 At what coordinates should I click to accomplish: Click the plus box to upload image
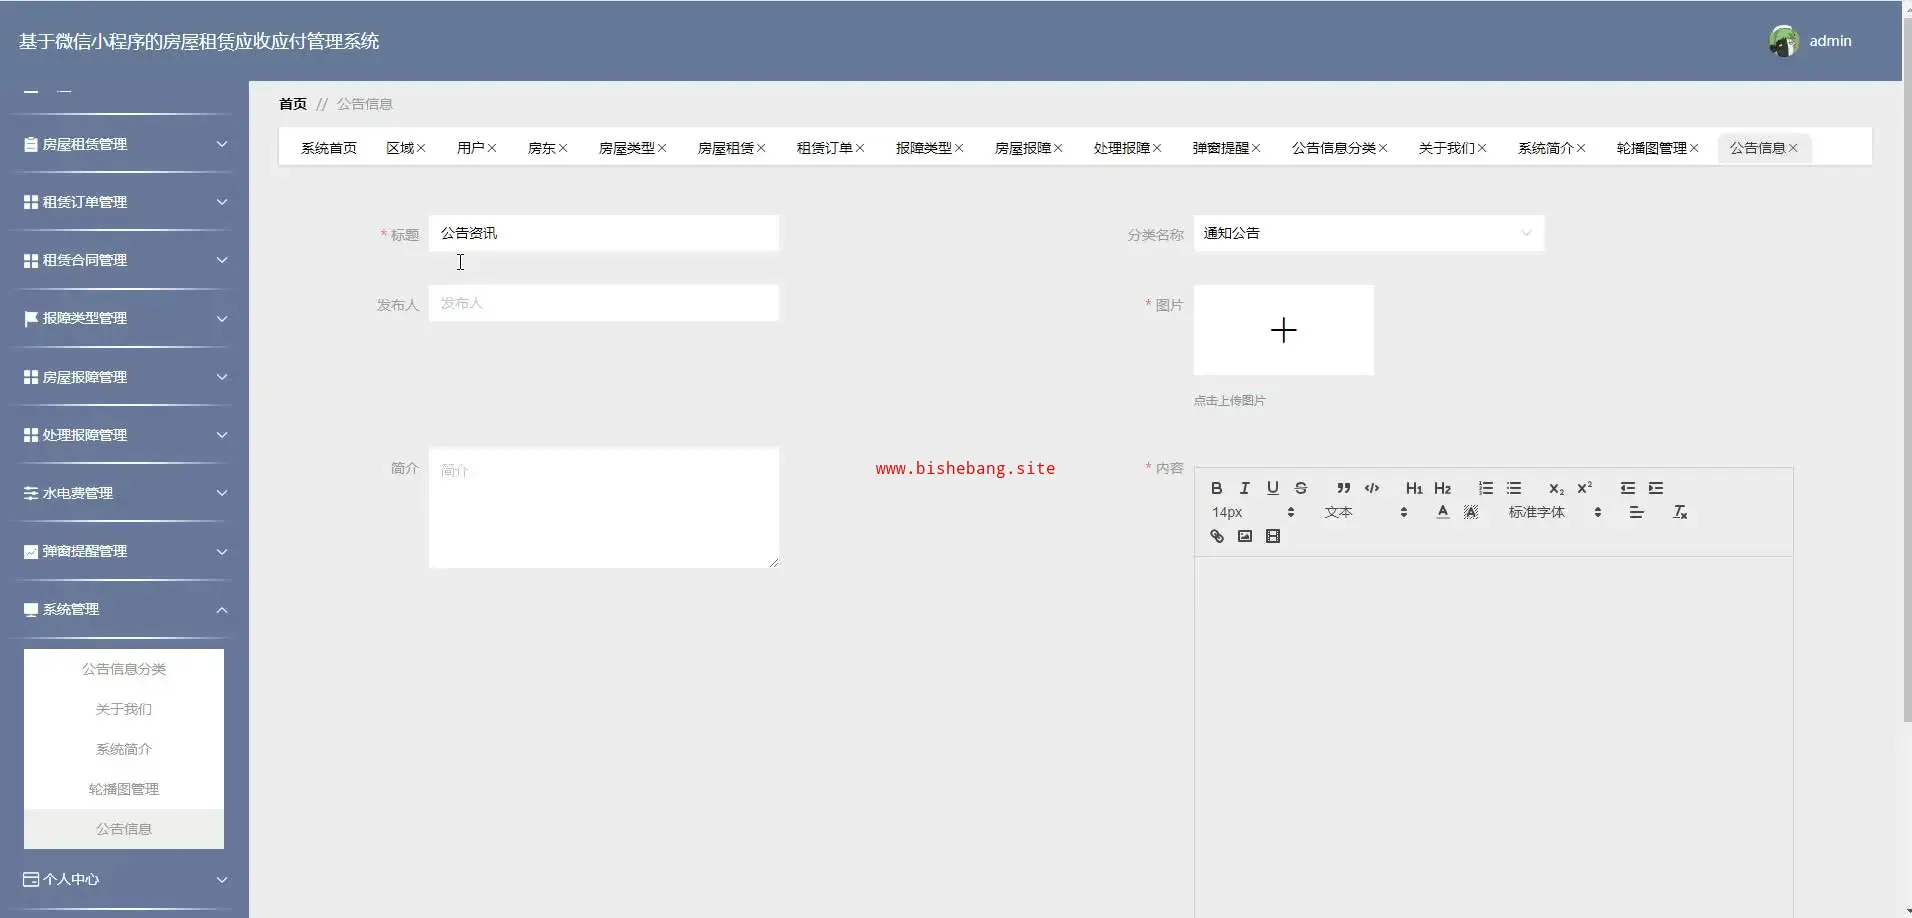pyautogui.click(x=1283, y=330)
